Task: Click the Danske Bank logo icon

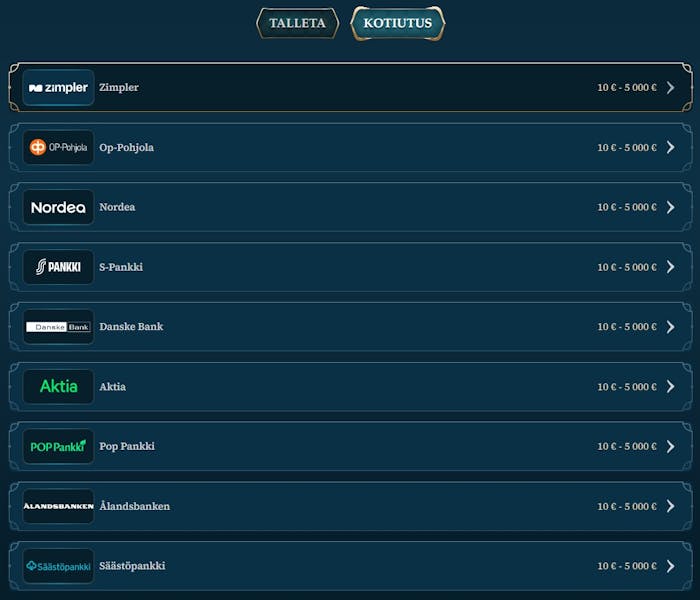Action: tap(58, 327)
